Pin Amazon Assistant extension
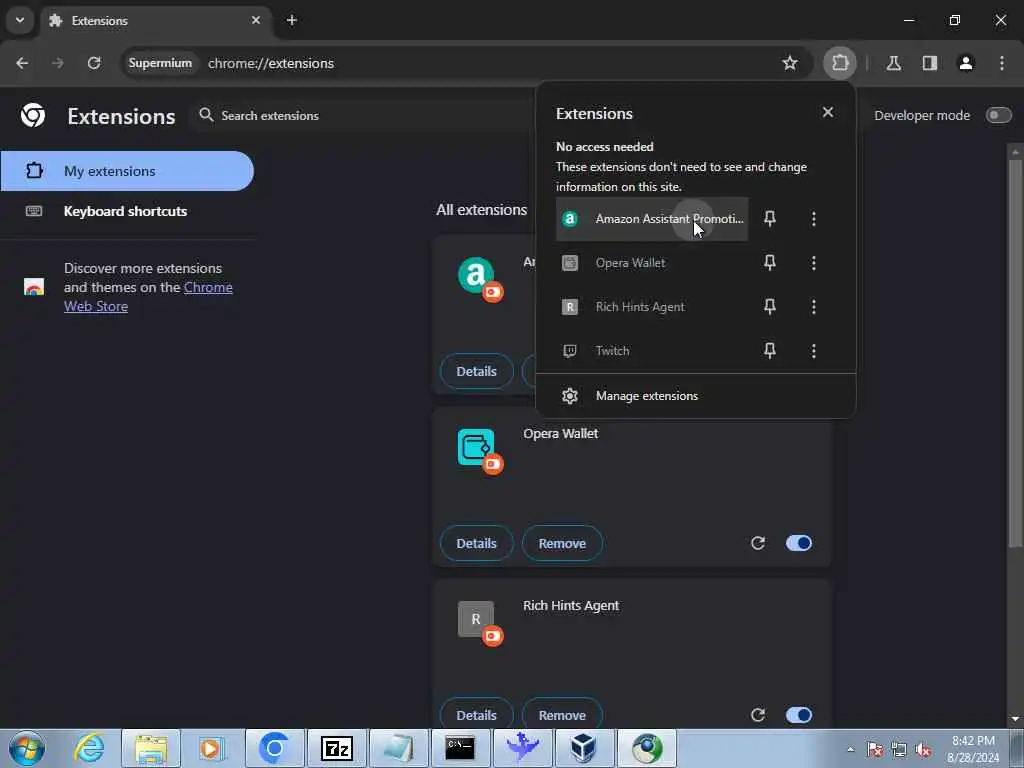Screen dimensions: 1024x768 [x=770, y=219]
